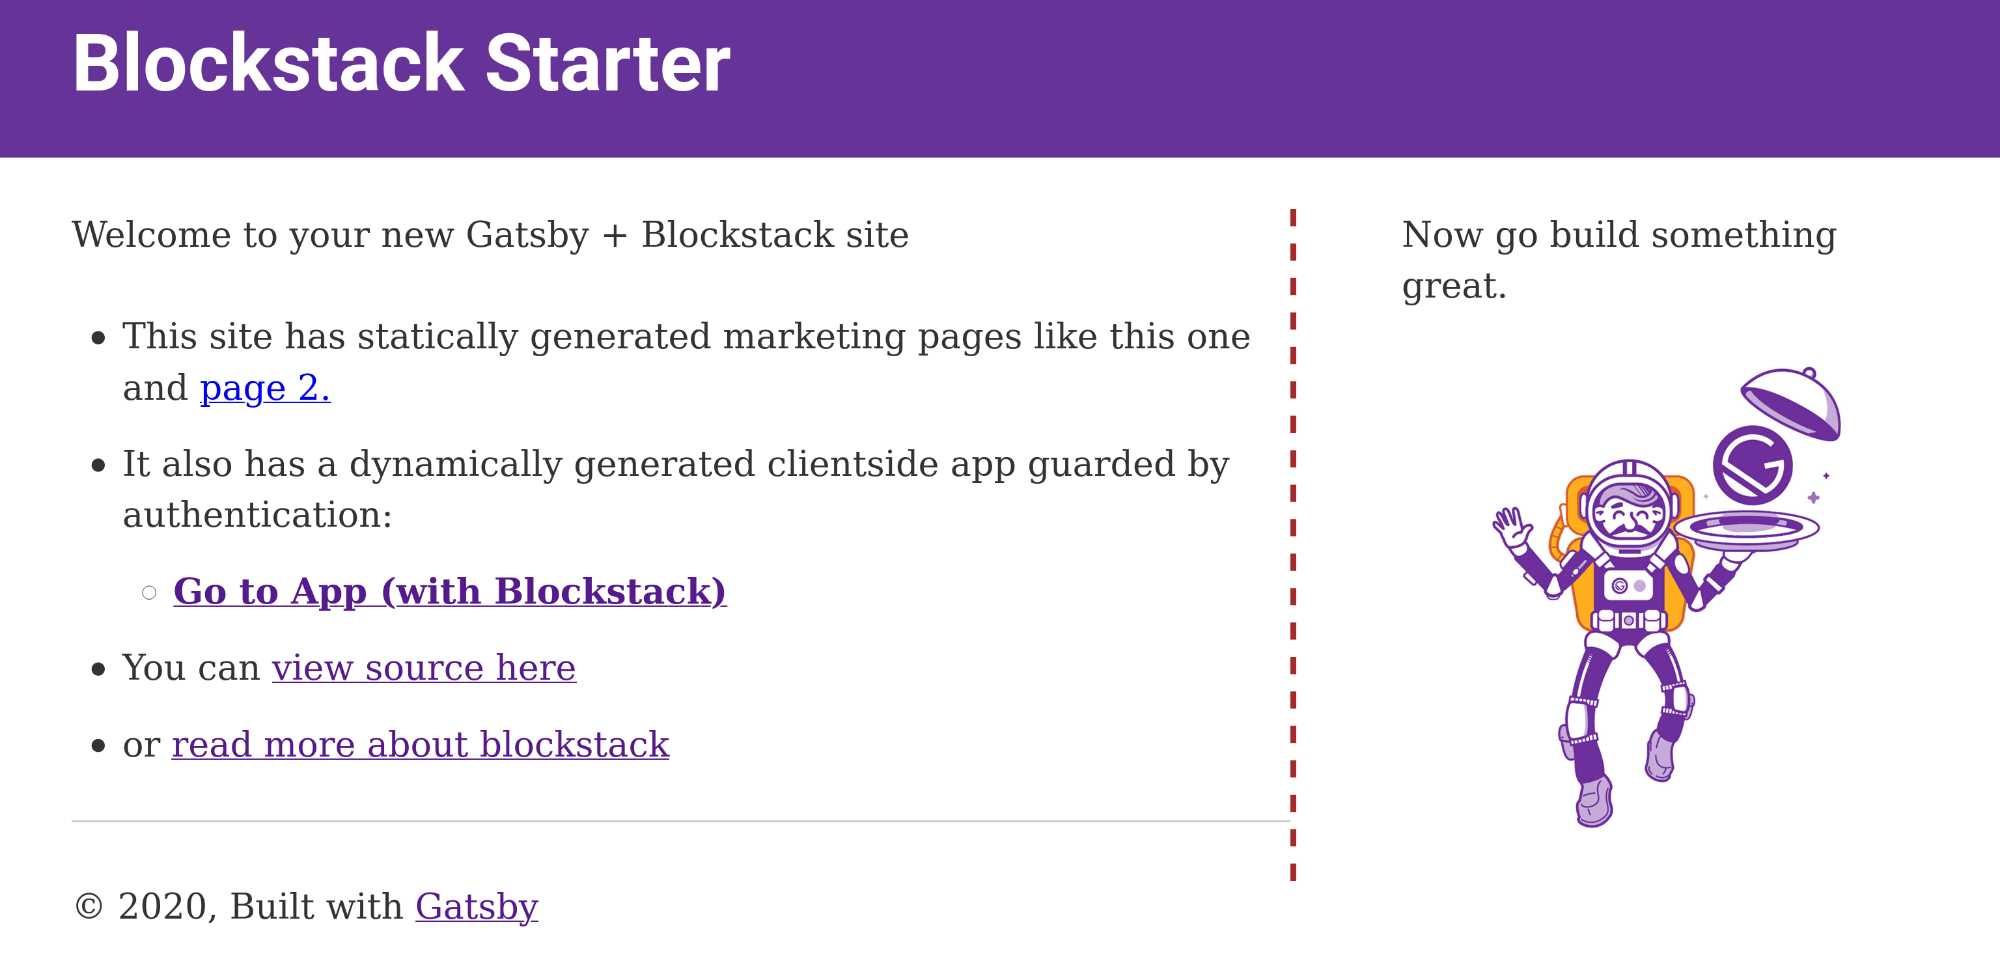
Task: Click the Gatsby G logo in illustration
Action: [x=1752, y=466]
